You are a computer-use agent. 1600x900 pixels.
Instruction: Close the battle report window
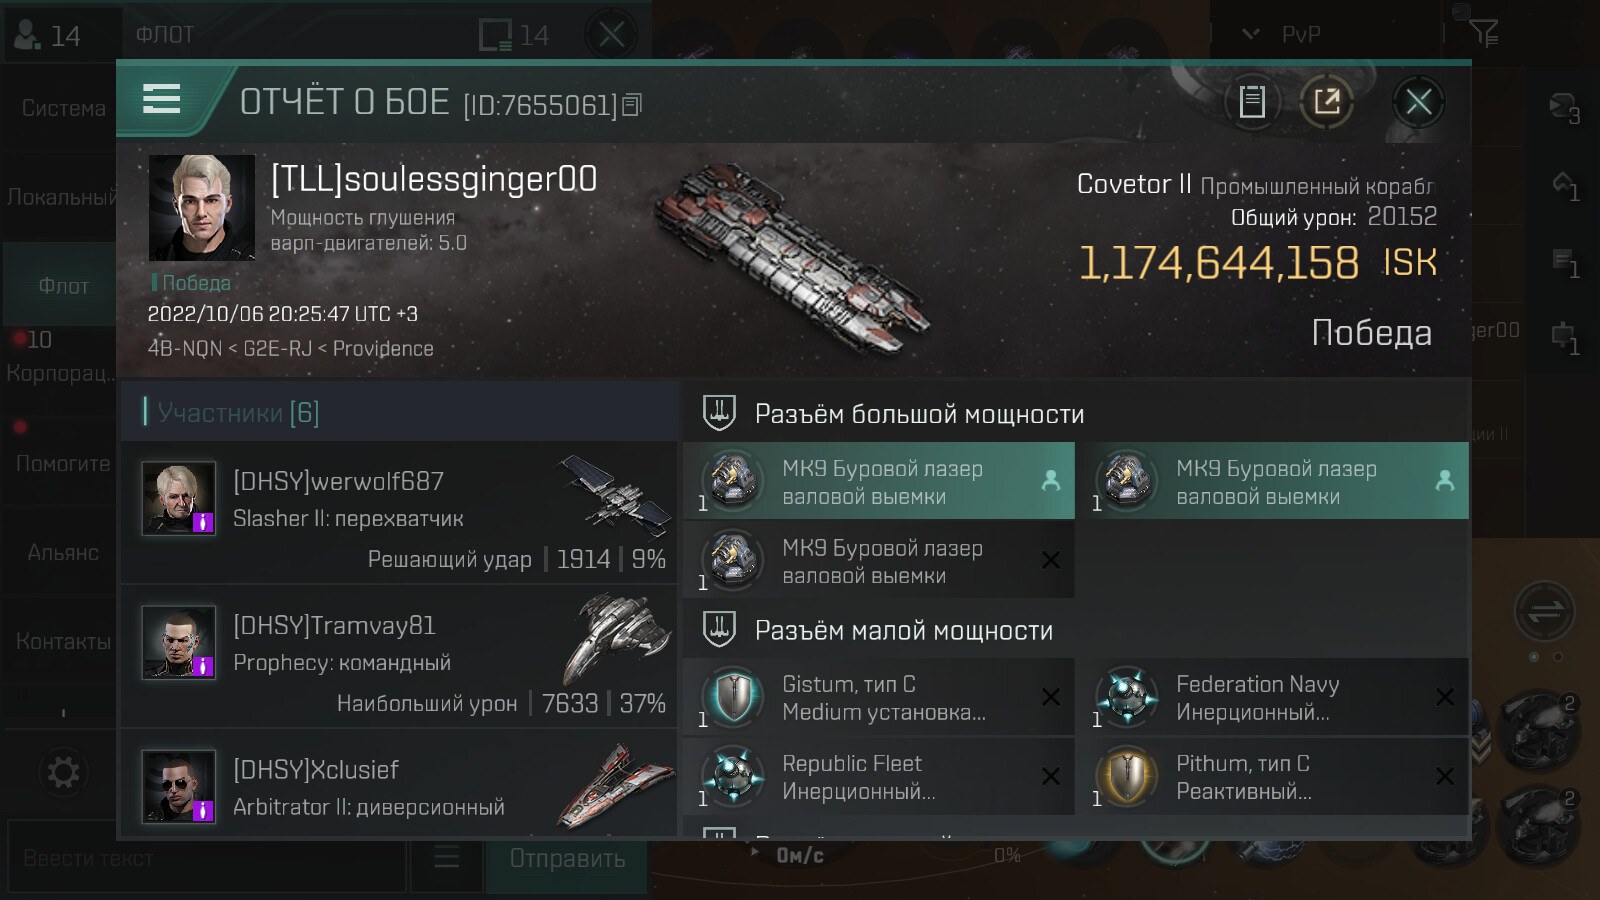pyautogui.click(x=1418, y=101)
